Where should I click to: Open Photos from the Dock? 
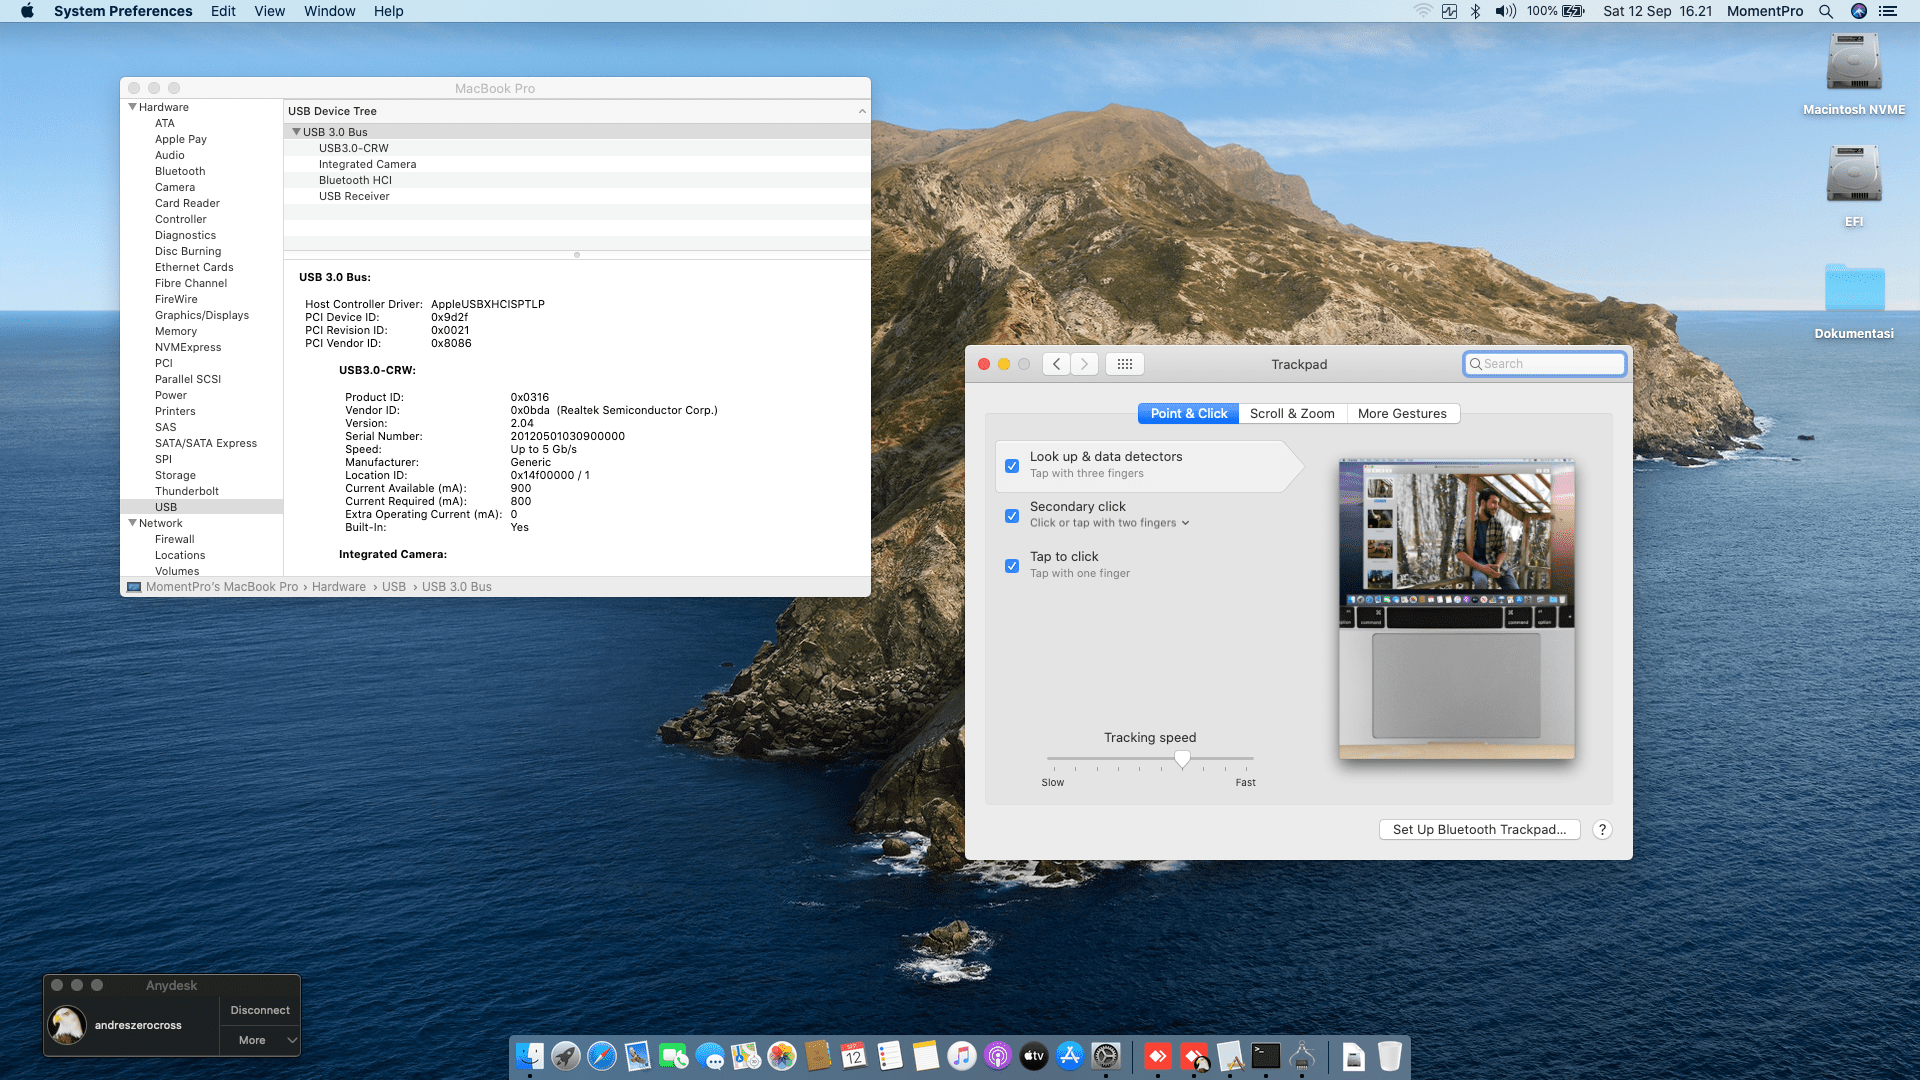pyautogui.click(x=782, y=1056)
